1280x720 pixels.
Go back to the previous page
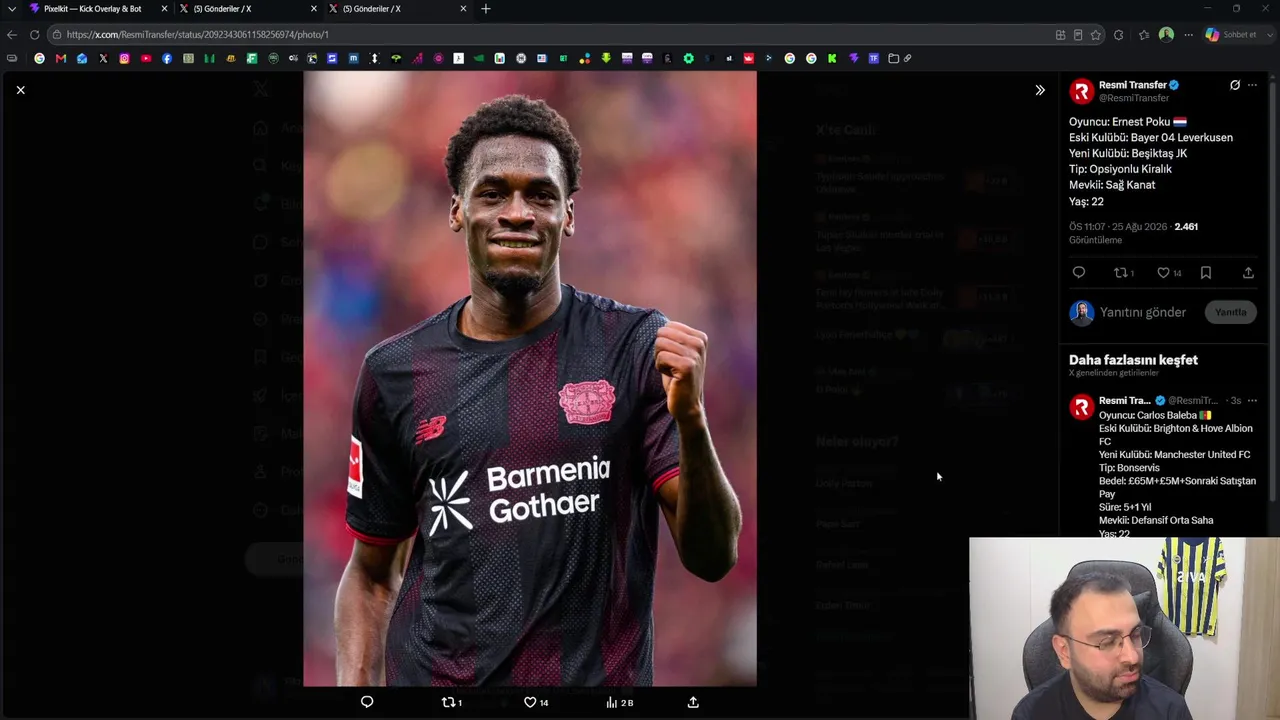click(12, 34)
